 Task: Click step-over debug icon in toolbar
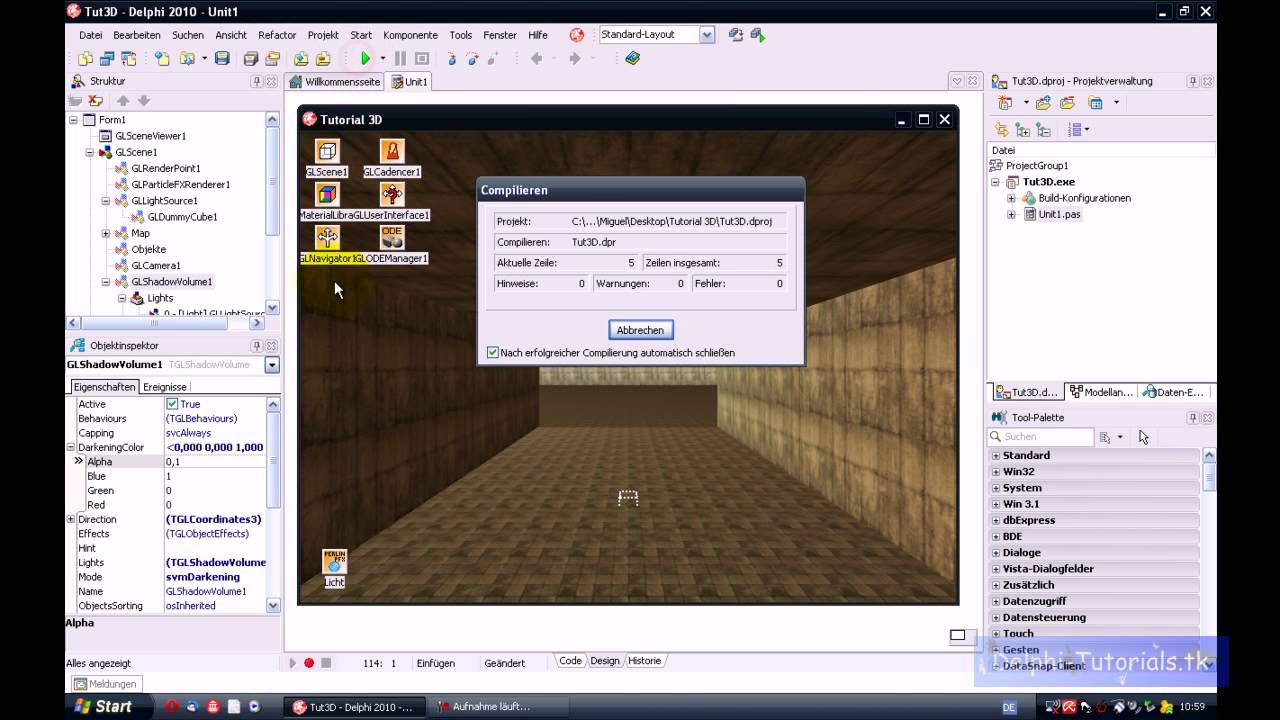pos(473,59)
